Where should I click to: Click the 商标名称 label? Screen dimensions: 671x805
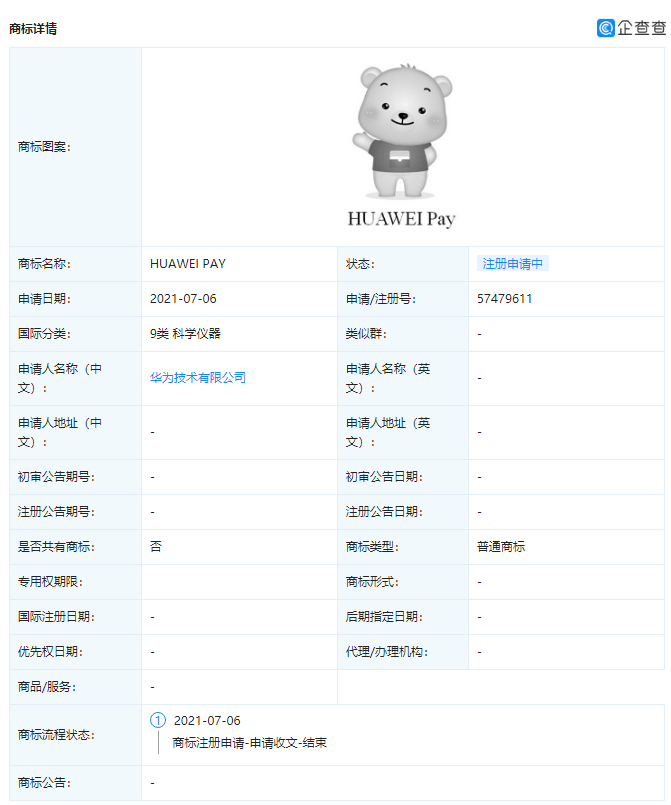pyautogui.click(x=44, y=264)
